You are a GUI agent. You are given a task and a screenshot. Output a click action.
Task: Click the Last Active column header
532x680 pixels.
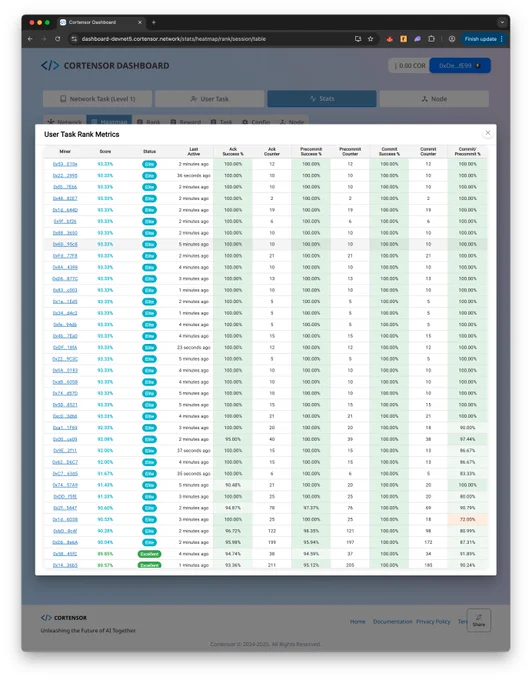pyautogui.click(x=194, y=151)
